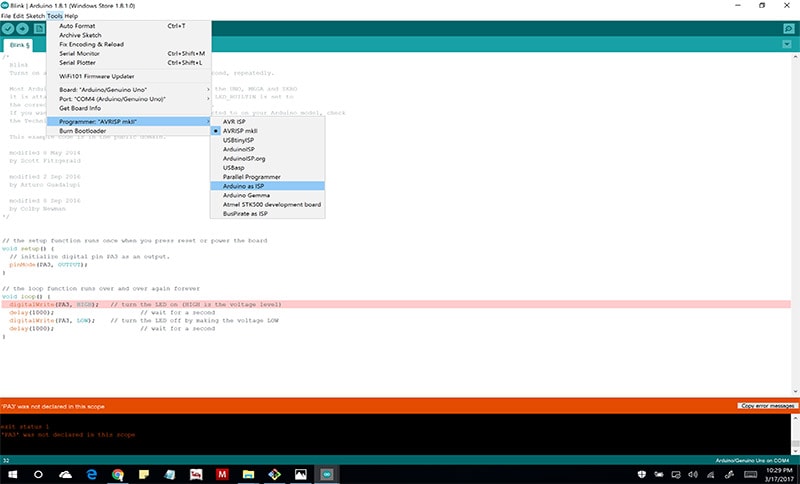This screenshot has height=484, width=800.
Task: Expand the Board submenu
Action: point(129,89)
